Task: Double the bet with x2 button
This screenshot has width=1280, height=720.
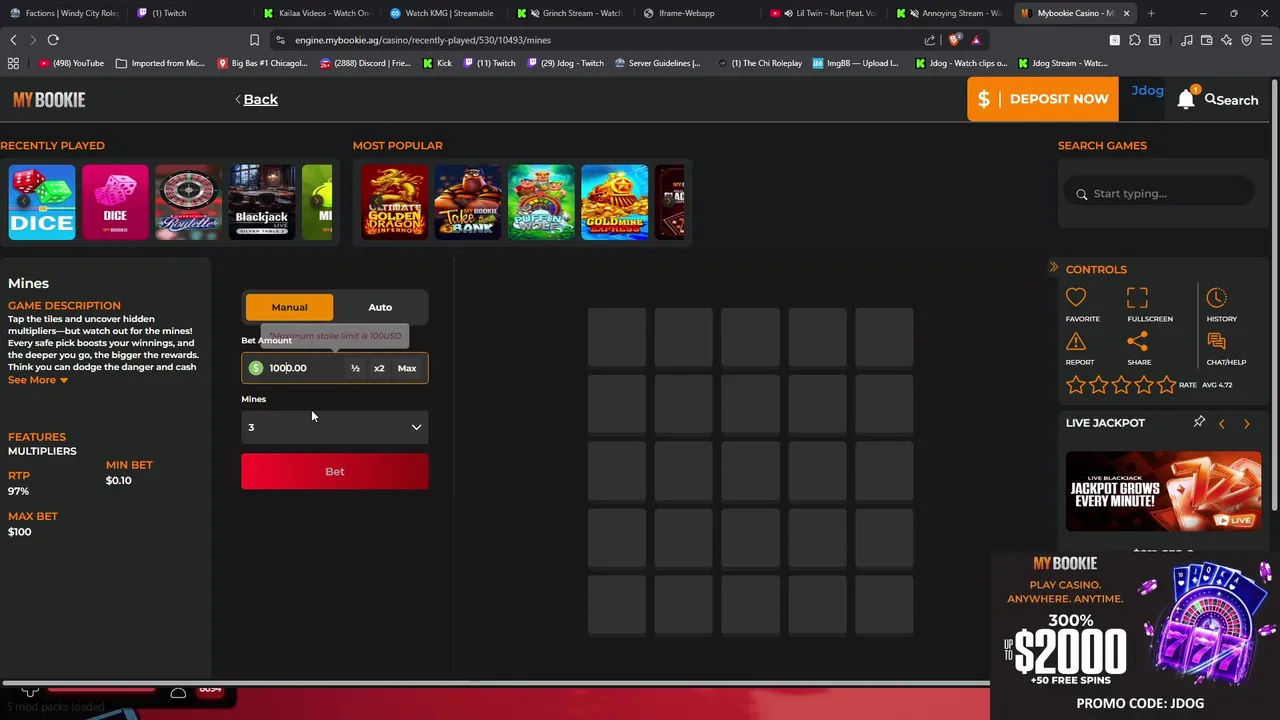Action: (379, 368)
